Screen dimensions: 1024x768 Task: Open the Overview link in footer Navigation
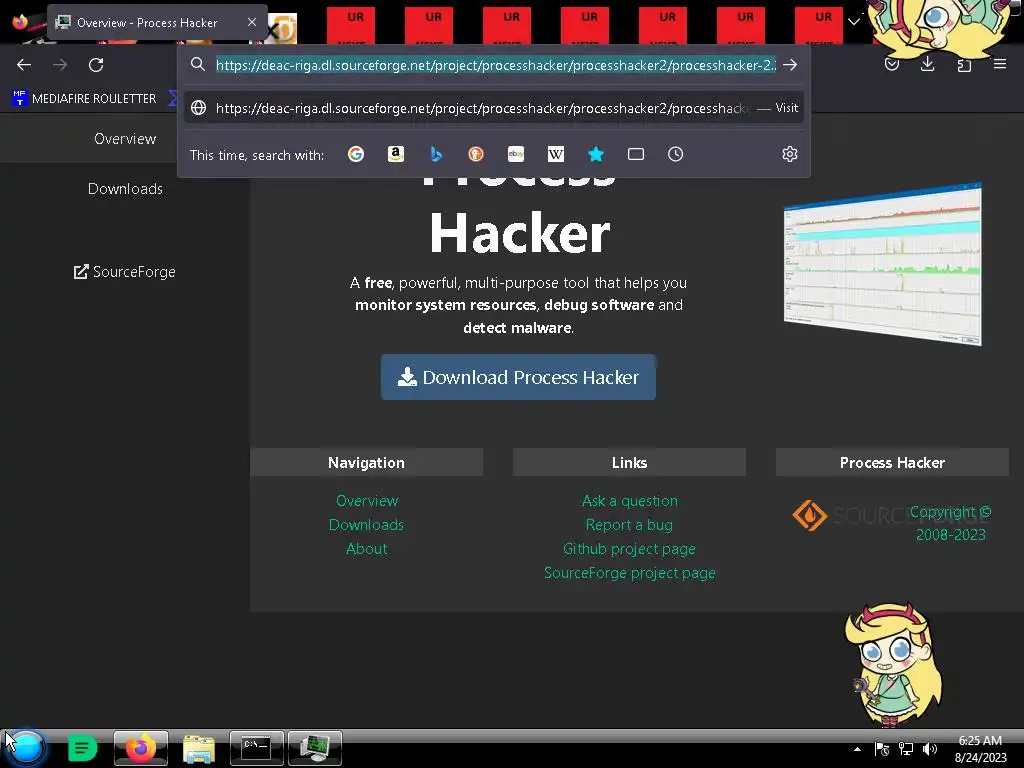coord(366,501)
